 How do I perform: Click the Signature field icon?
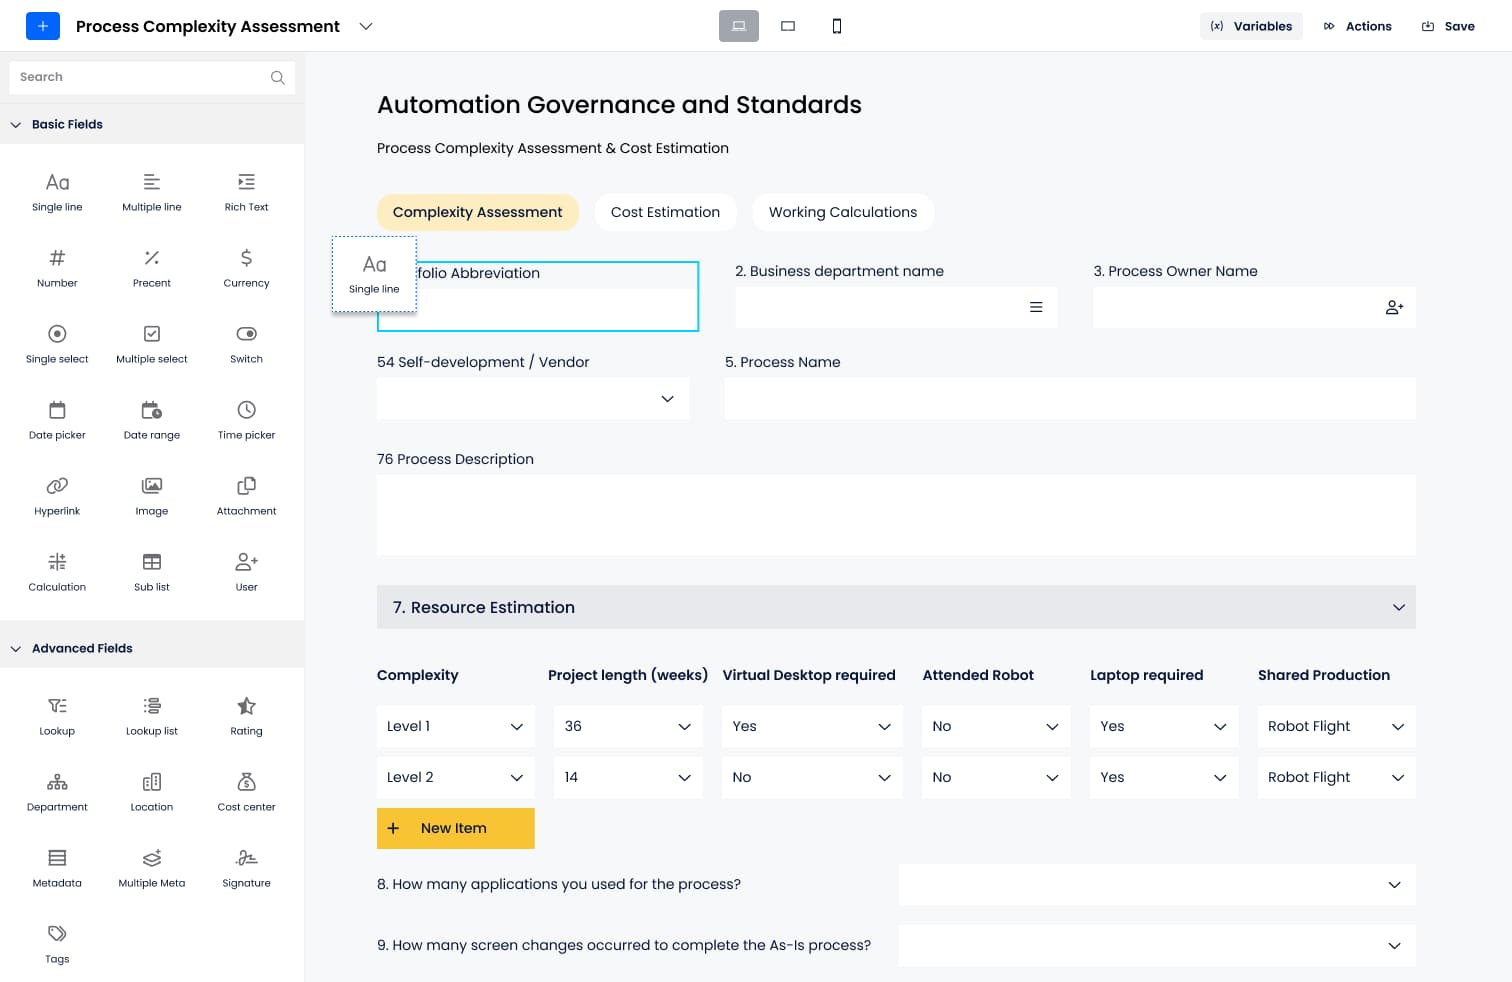pyautogui.click(x=246, y=858)
